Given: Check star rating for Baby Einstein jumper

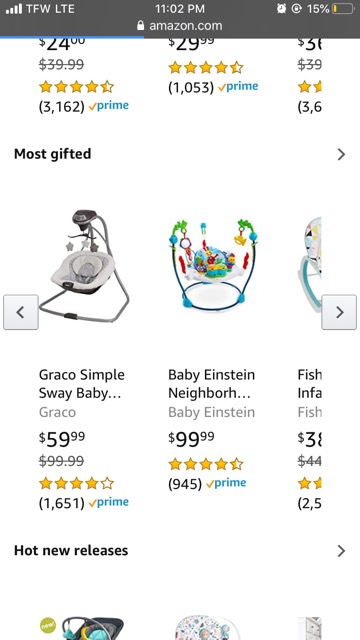Looking at the screenshot, I should click(x=206, y=464).
